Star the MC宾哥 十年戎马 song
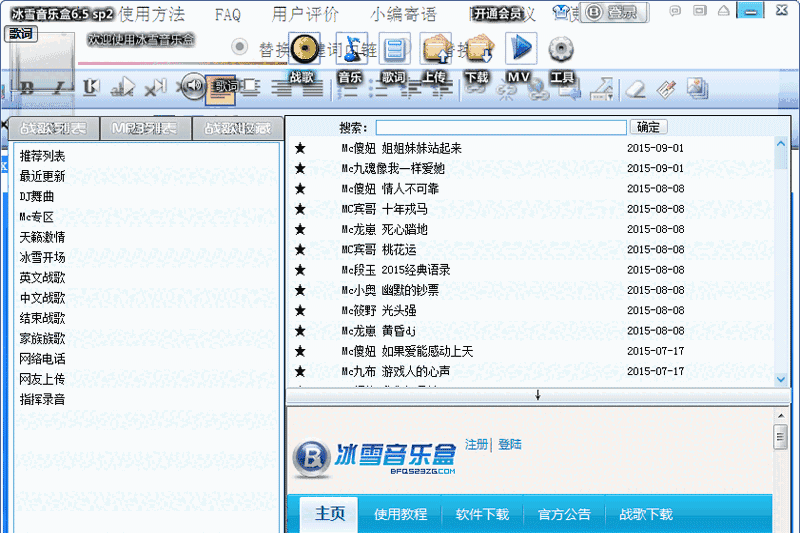Viewport: 800px width, 533px height. pos(300,209)
